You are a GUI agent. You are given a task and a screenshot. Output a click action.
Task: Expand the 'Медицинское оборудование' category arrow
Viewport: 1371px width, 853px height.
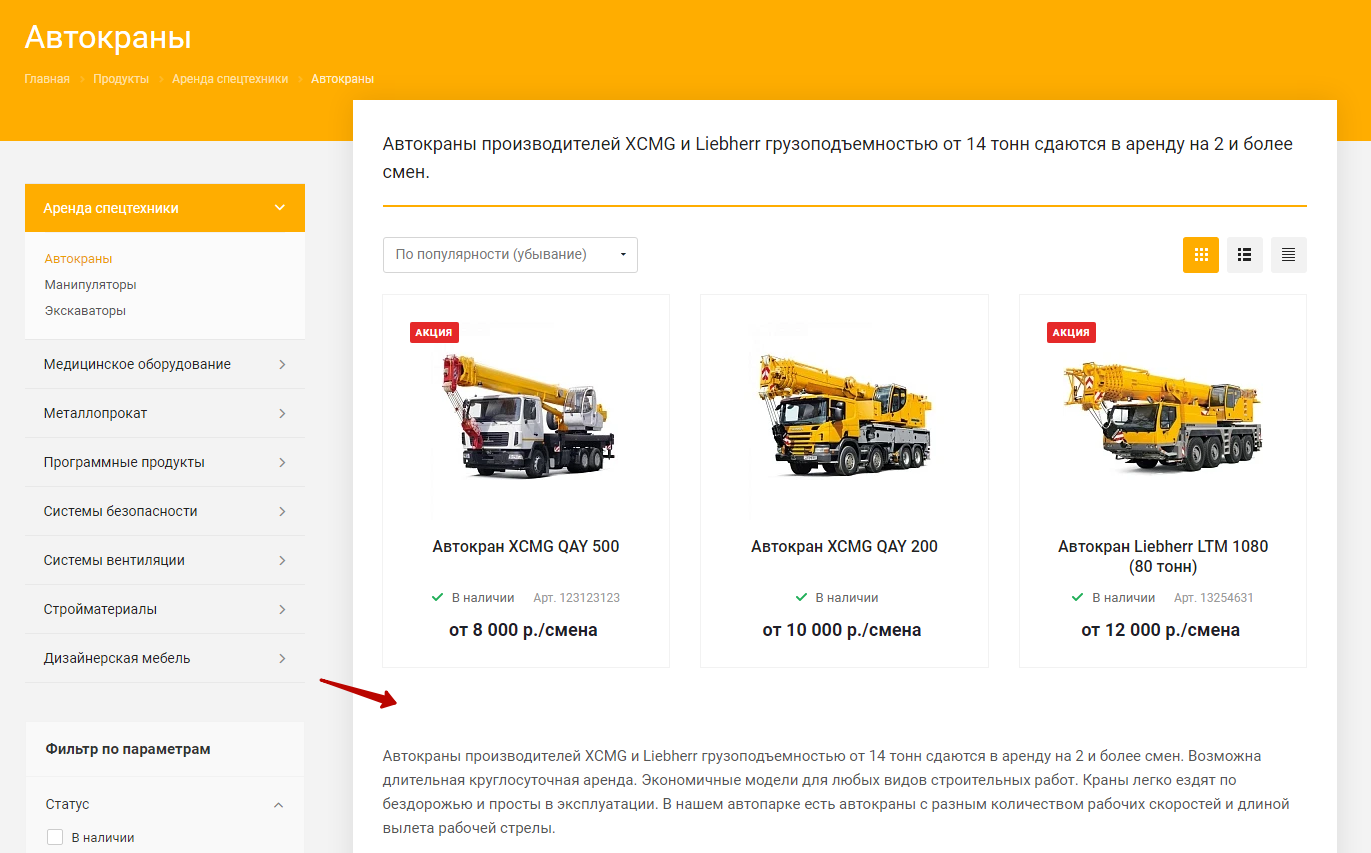click(x=282, y=365)
